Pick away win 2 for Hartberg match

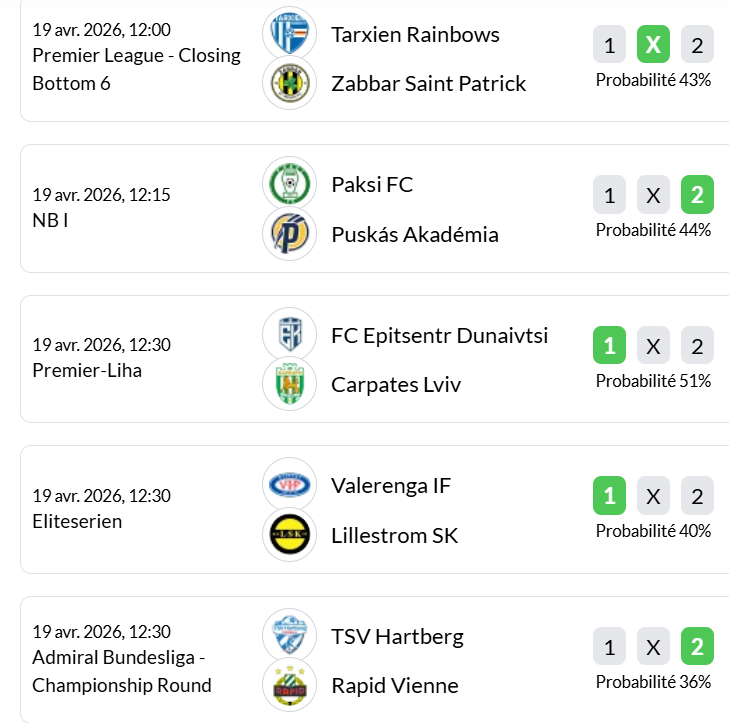pyautogui.click(x=697, y=646)
